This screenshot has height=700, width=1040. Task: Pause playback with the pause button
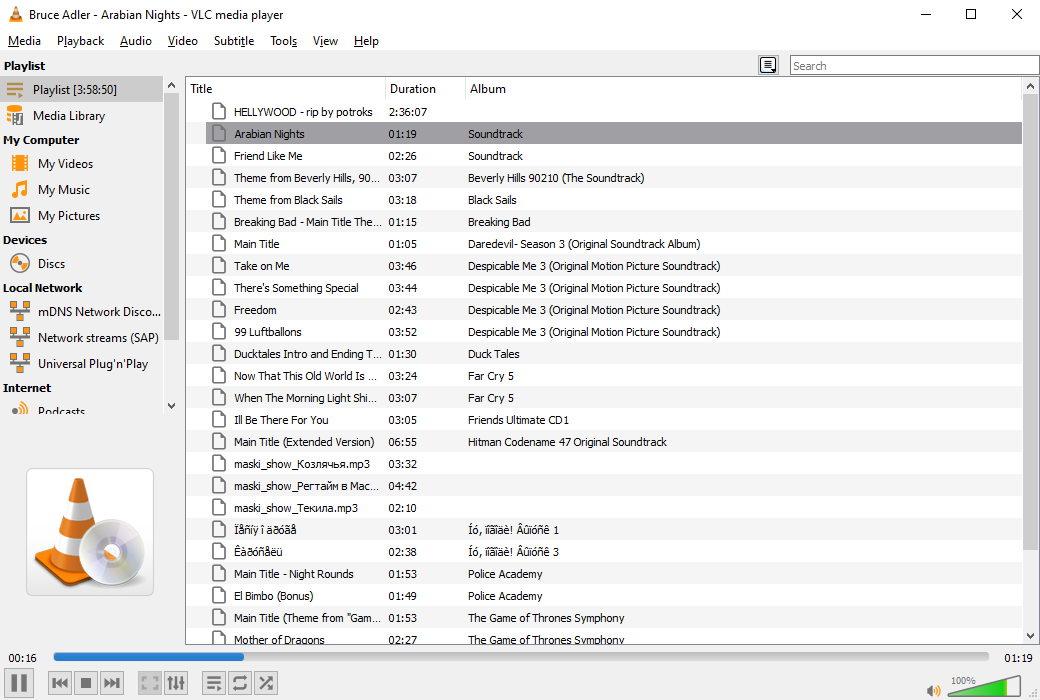[19, 683]
